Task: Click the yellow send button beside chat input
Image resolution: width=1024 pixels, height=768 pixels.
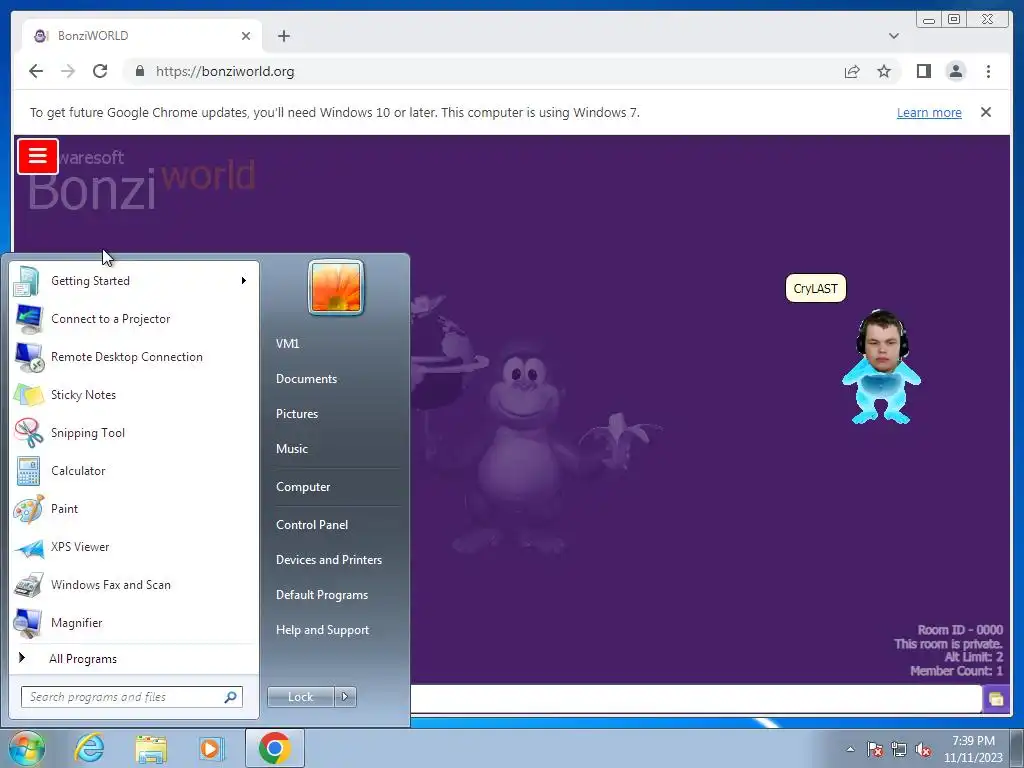Action: pos(996,699)
